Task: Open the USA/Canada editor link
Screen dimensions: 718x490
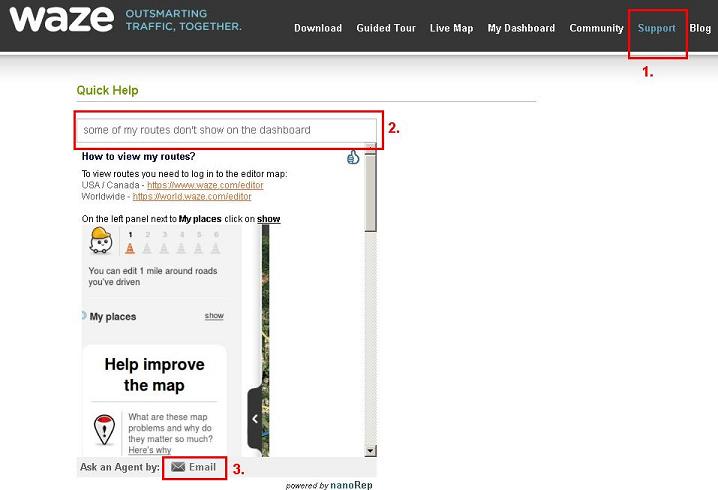Action: (205, 185)
